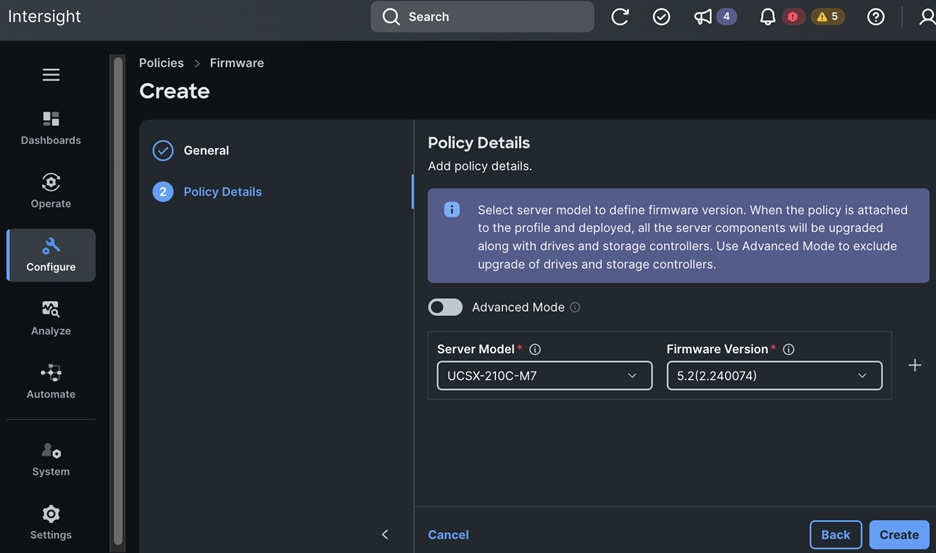Image resolution: width=936 pixels, height=553 pixels.
Task: Open the Operate section
Action: pyautogui.click(x=51, y=191)
